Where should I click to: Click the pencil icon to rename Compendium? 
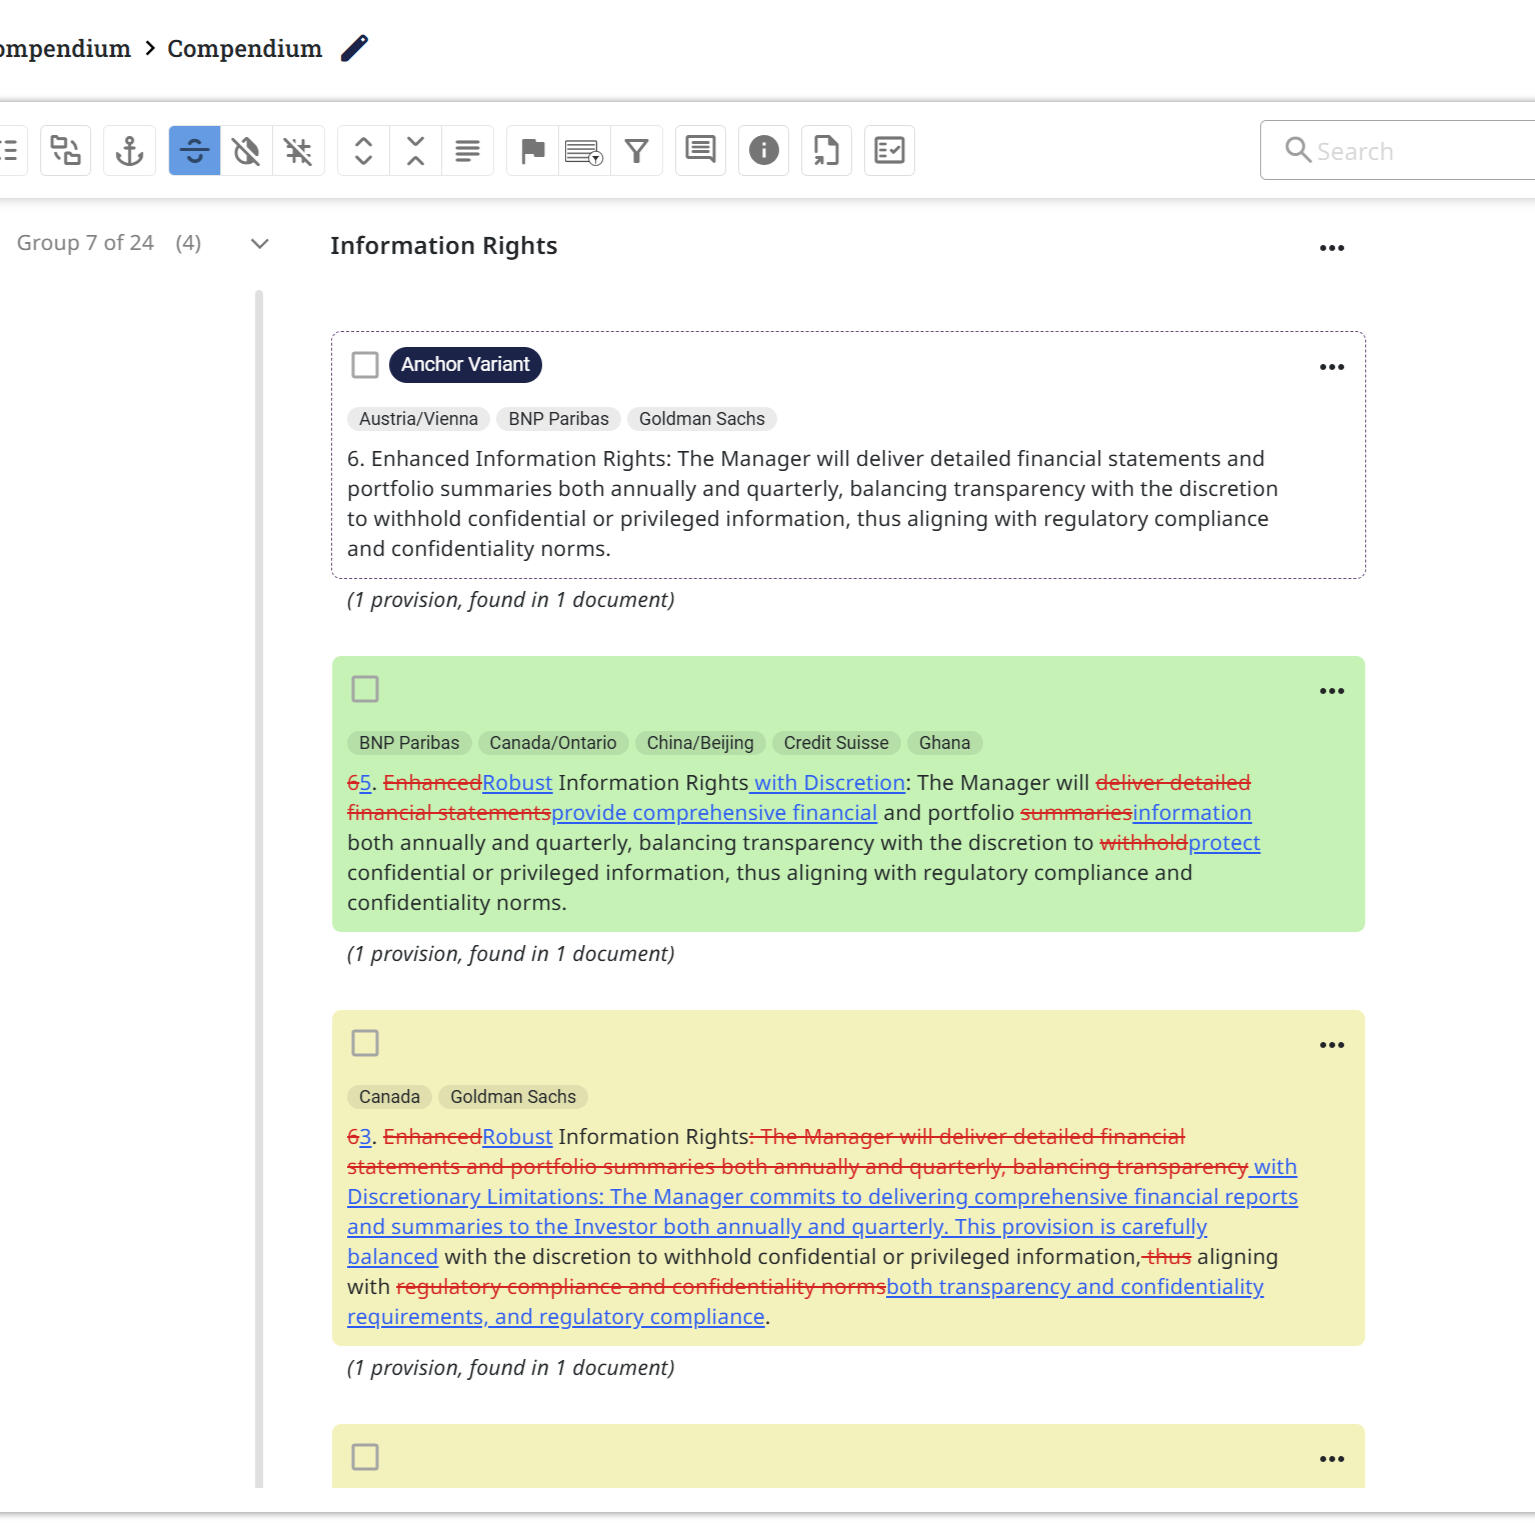354,48
